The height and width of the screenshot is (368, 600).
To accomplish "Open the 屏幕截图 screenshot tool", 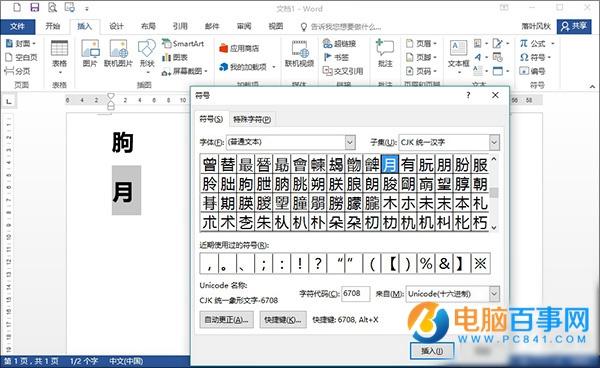I will pyautogui.click(x=184, y=71).
